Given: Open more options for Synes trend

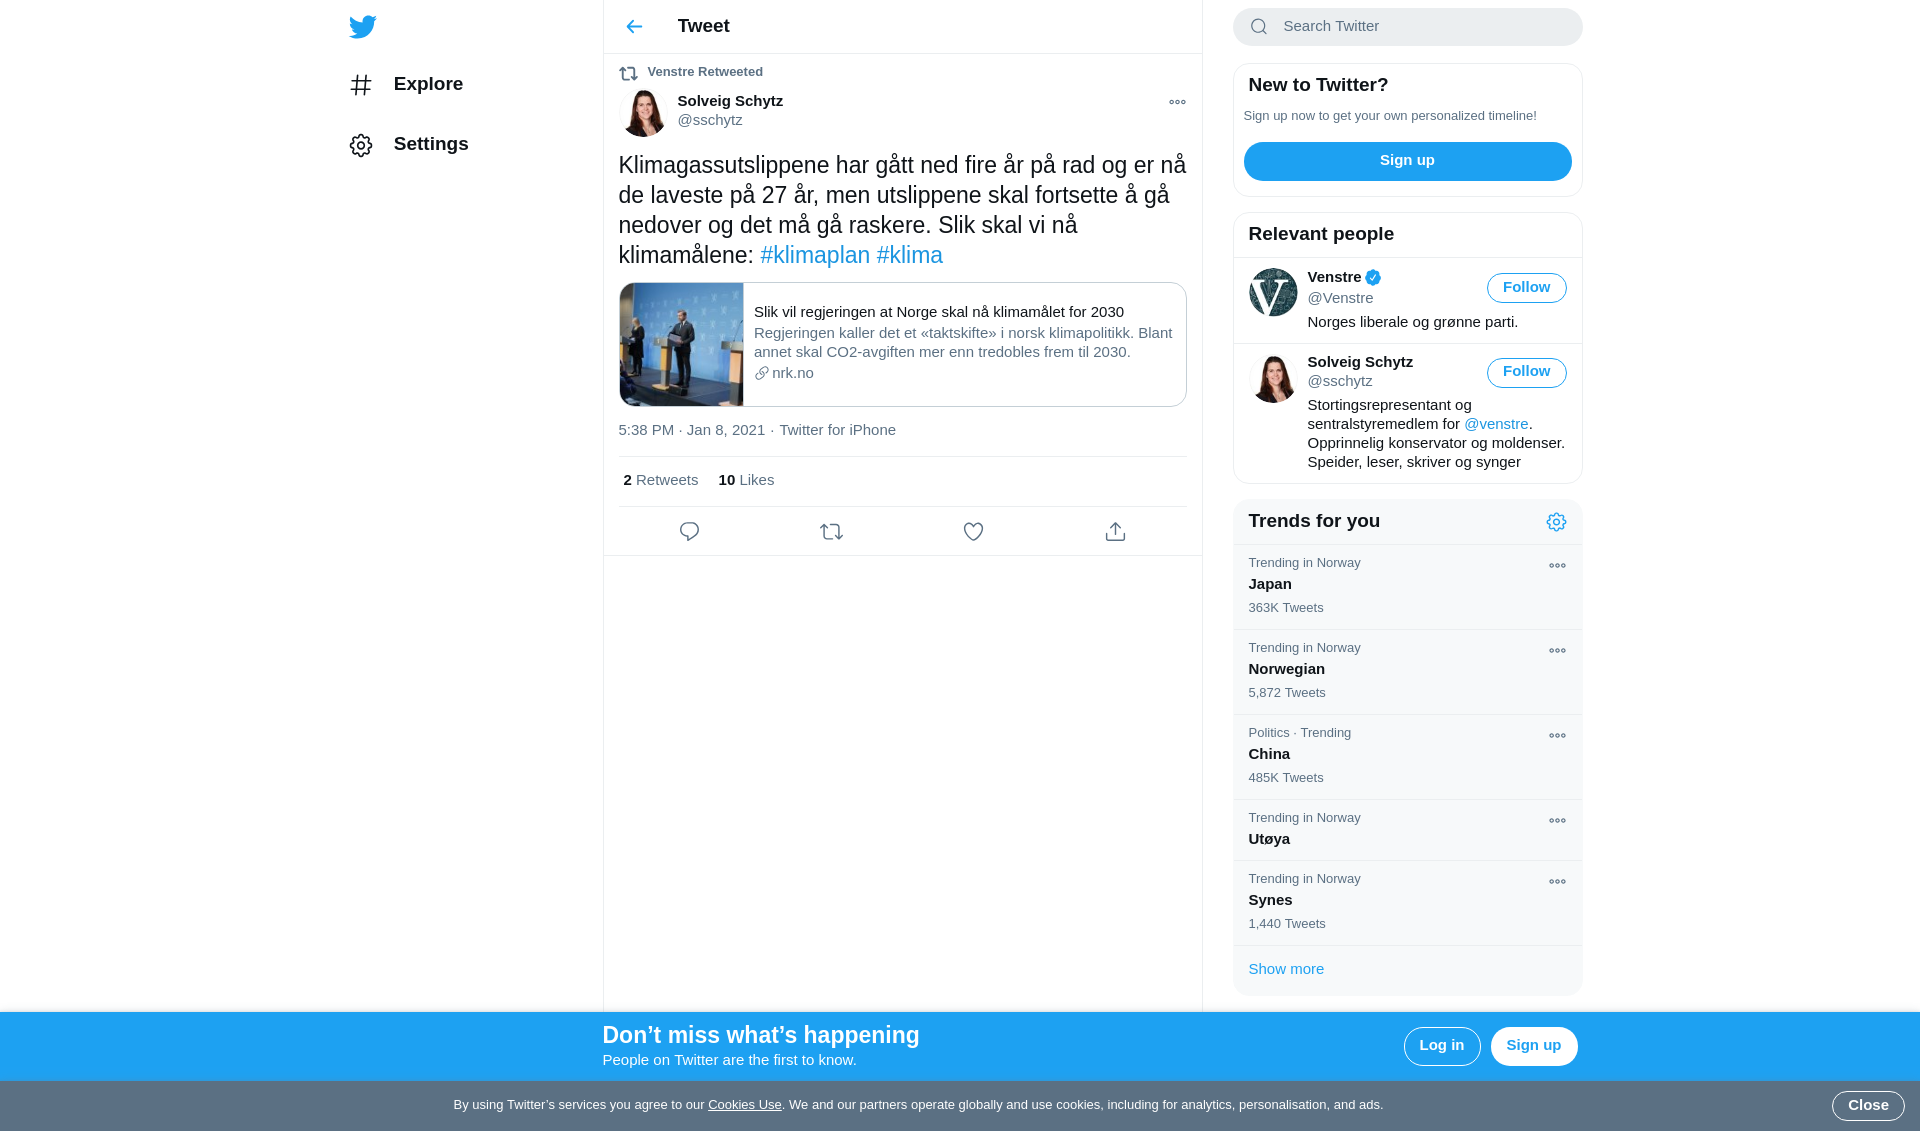Looking at the screenshot, I should [x=1557, y=882].
